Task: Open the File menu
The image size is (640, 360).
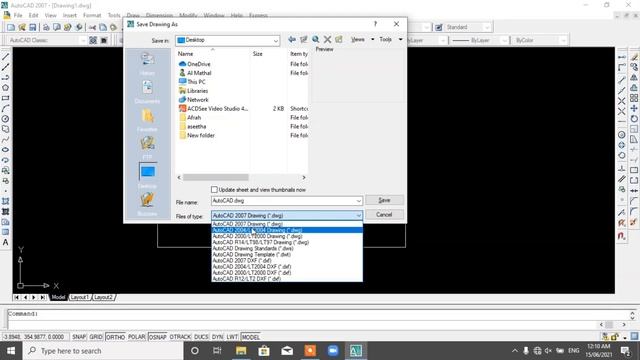Action: point(18,16)
